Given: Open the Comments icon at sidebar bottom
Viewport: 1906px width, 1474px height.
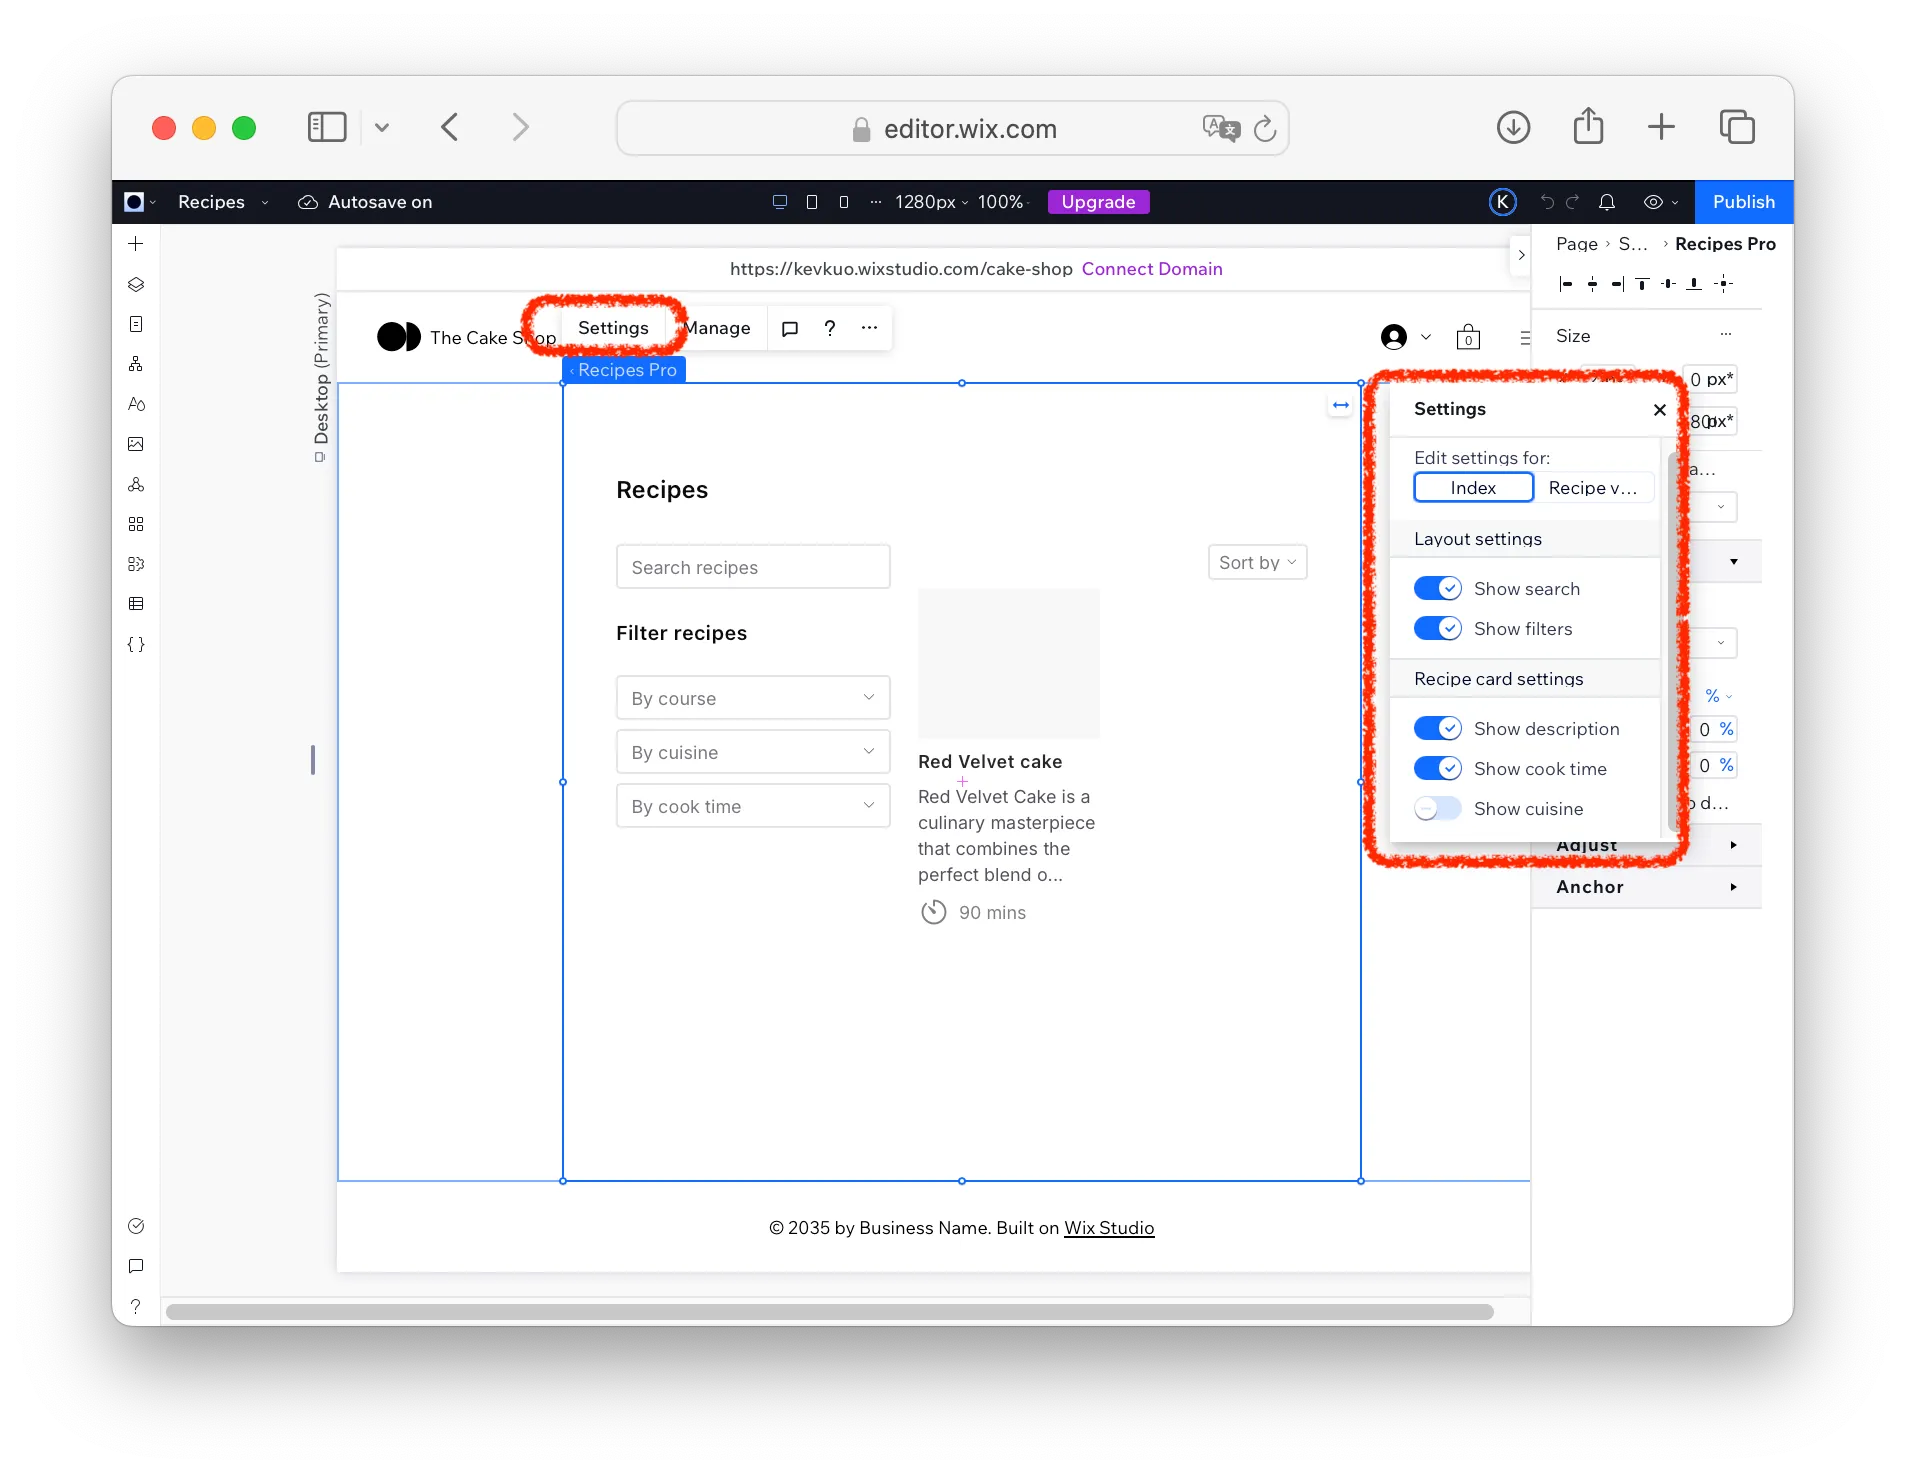Looking at the screenshot, I should click(x=136, y=1266).
